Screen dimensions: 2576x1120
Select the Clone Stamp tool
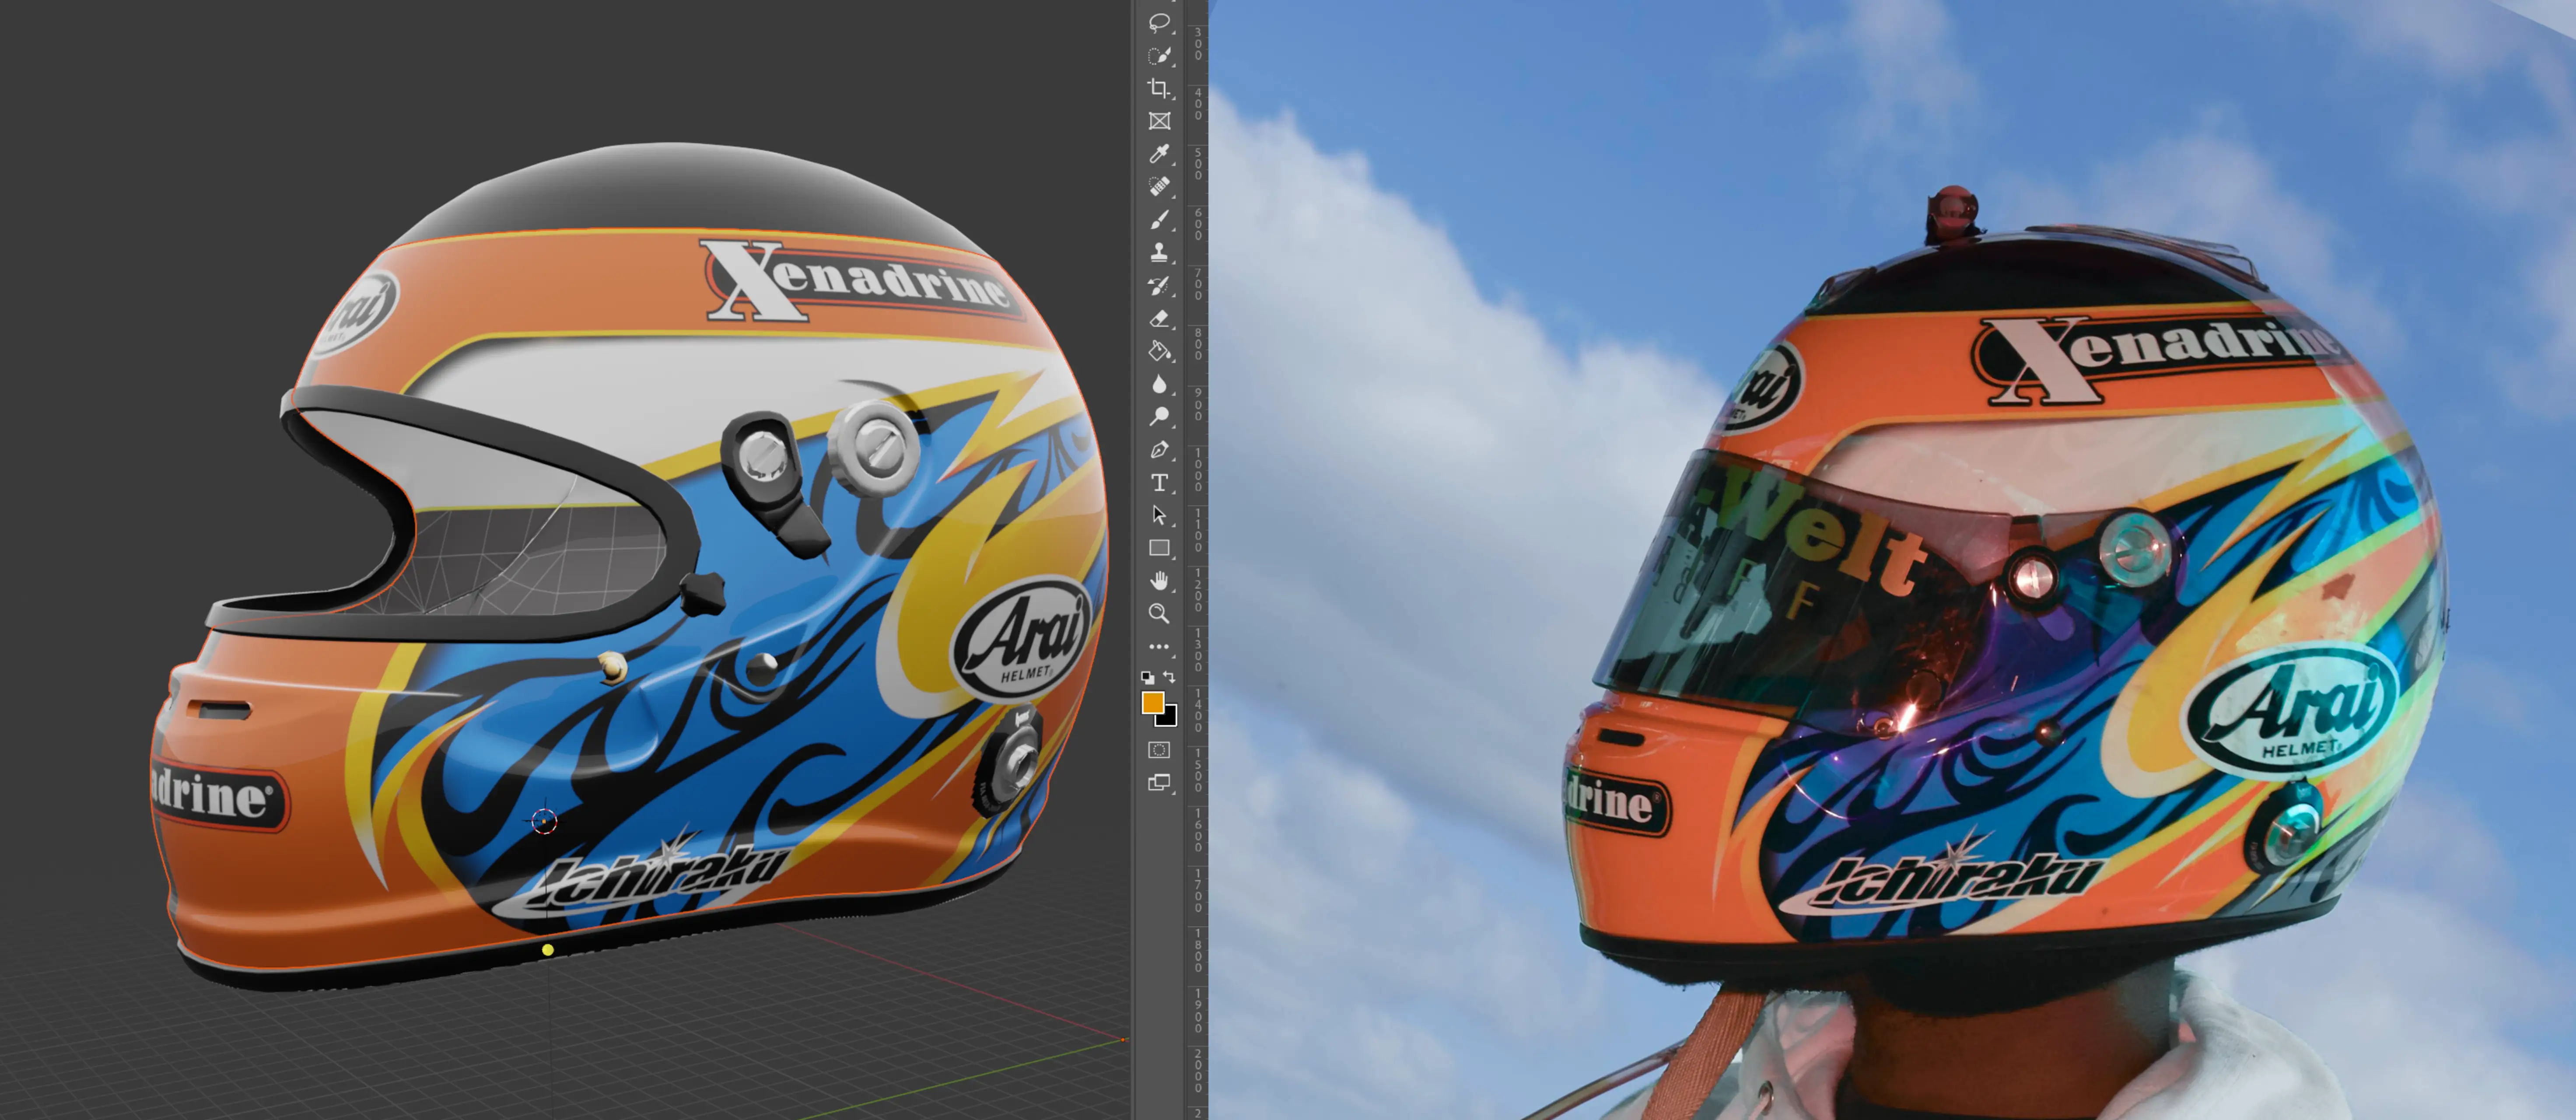tap(1159, 252)
